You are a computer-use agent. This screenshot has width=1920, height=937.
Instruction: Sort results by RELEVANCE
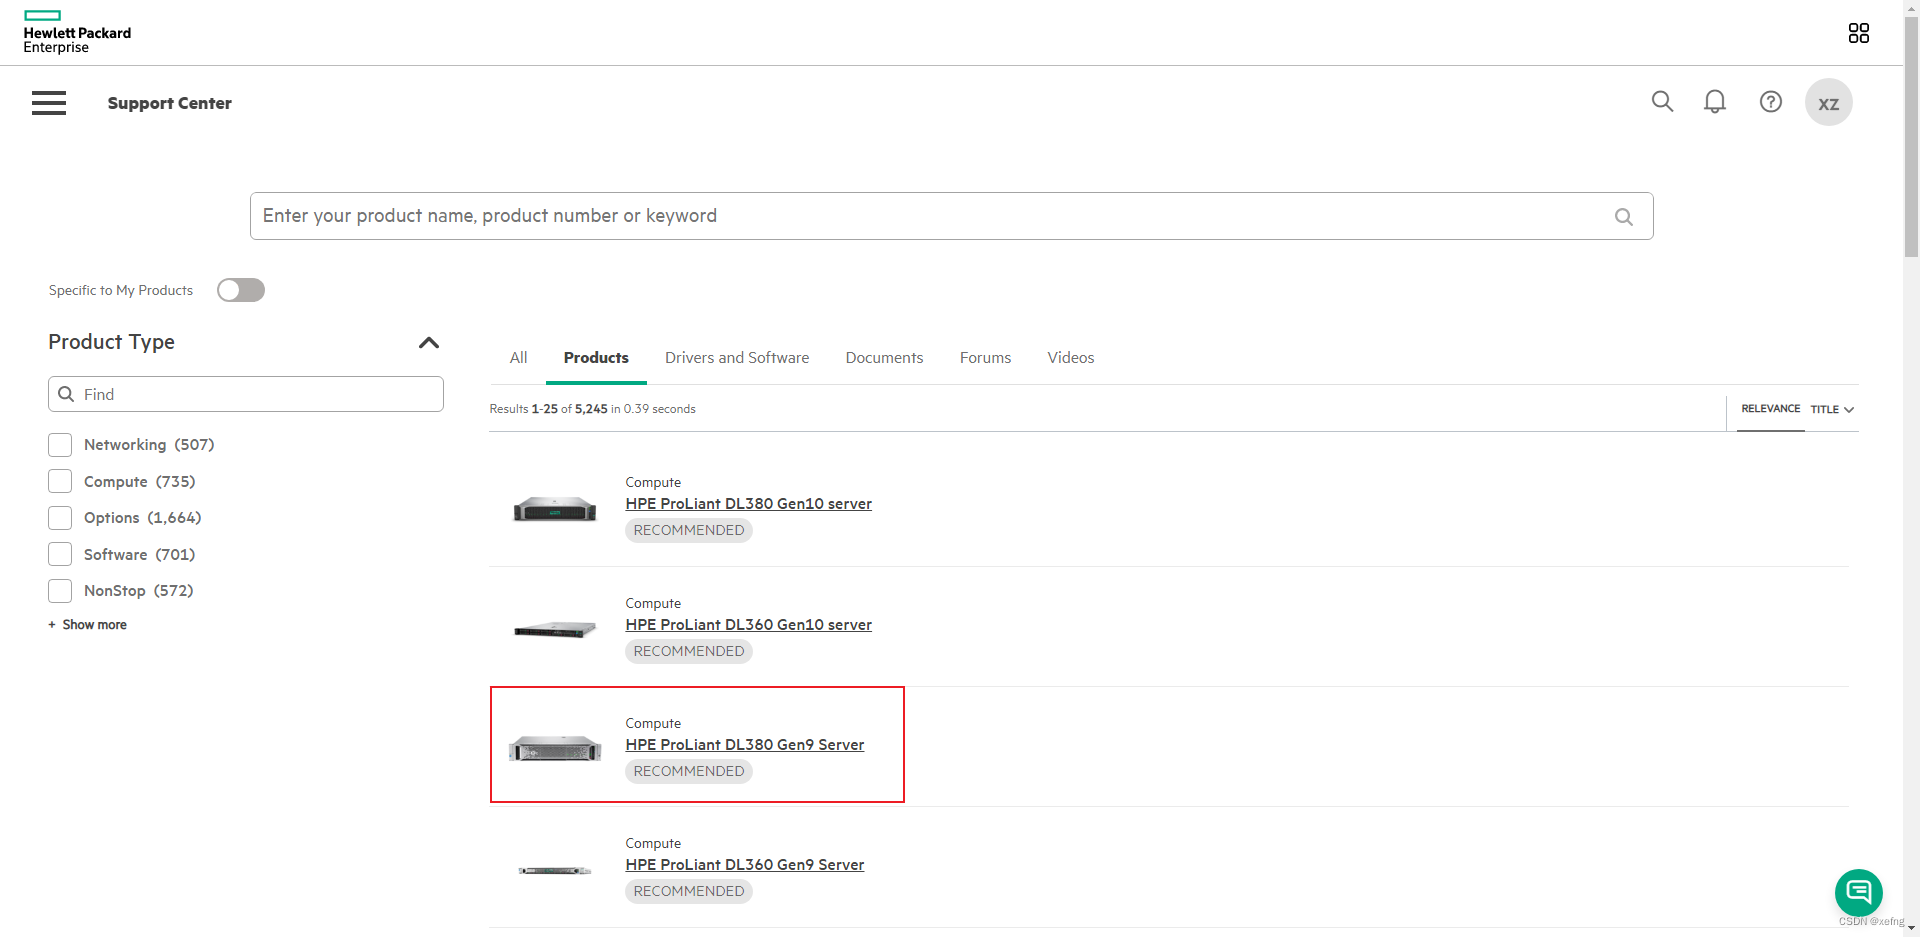(x=1770, y=409)
